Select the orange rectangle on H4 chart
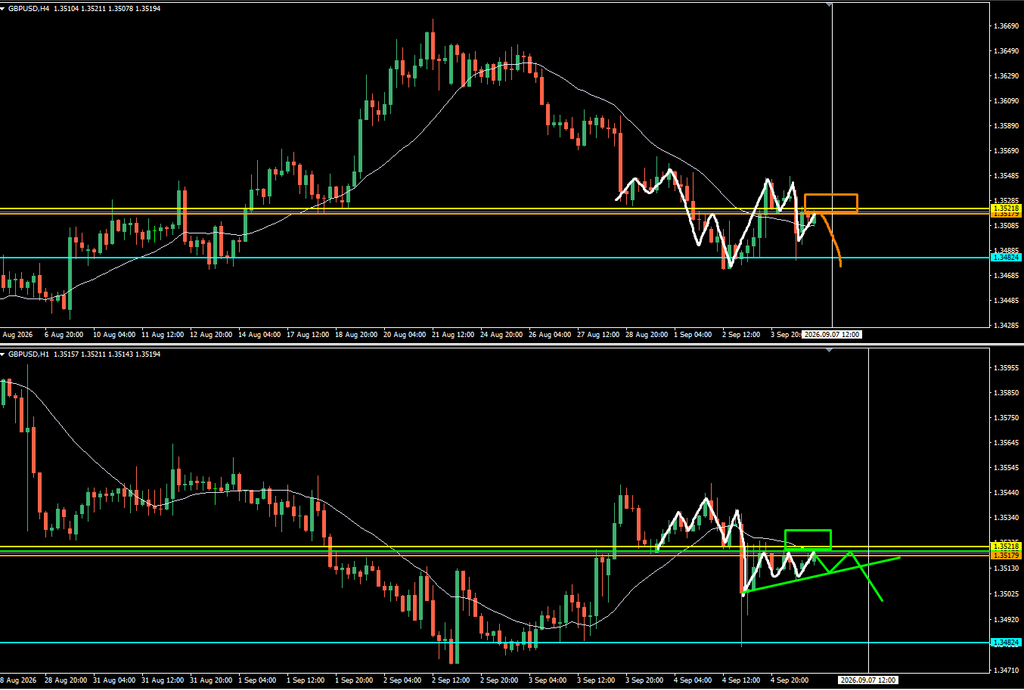The height and width of the screenshot is (690, 1024). (831, 203)
